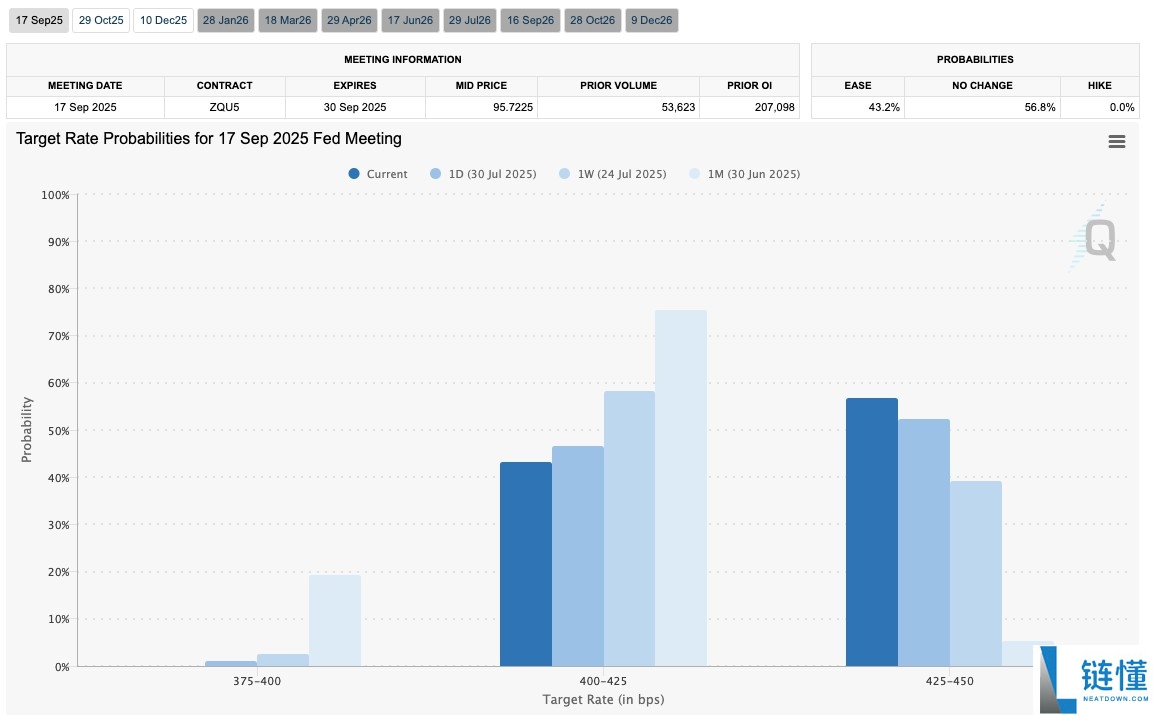This screenshot has width=1153, height=715.
Task: Switch to the 29 Oct25 meeting tab
Action: (x=101, y=20)
